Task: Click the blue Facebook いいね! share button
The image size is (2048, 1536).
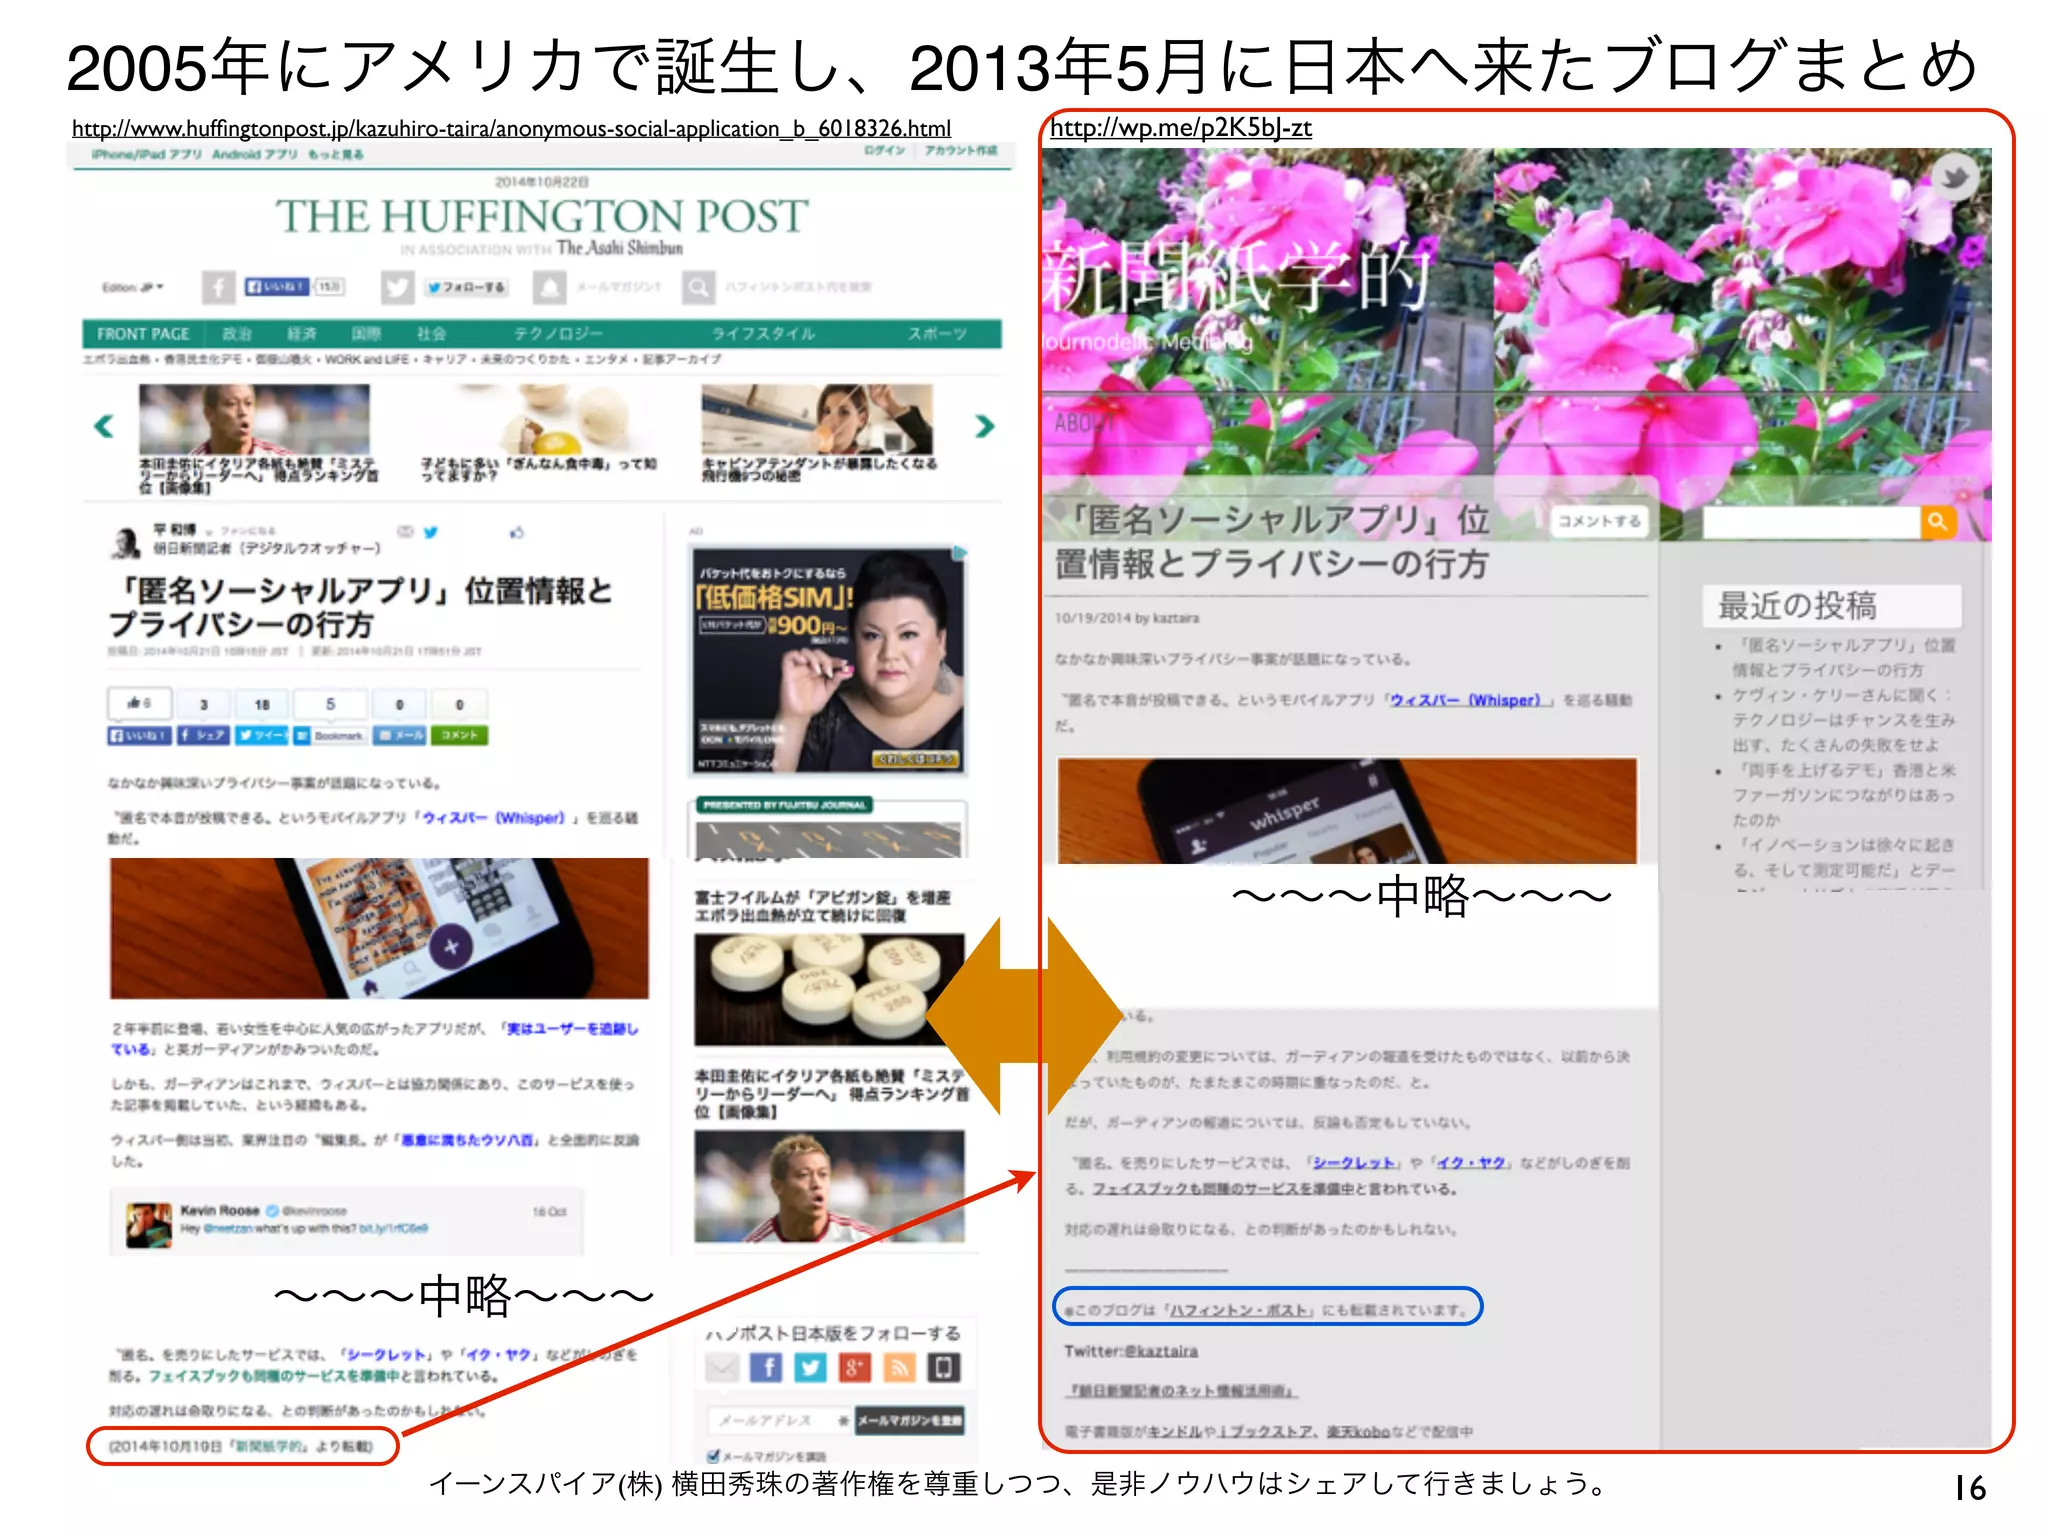Action: point(139,735)
